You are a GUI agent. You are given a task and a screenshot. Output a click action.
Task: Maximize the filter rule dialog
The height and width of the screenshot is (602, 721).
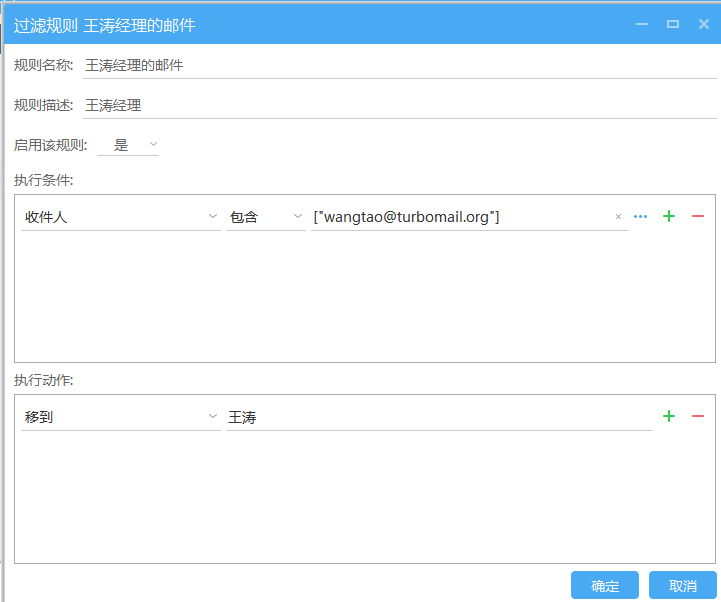[x=673, y=24]
